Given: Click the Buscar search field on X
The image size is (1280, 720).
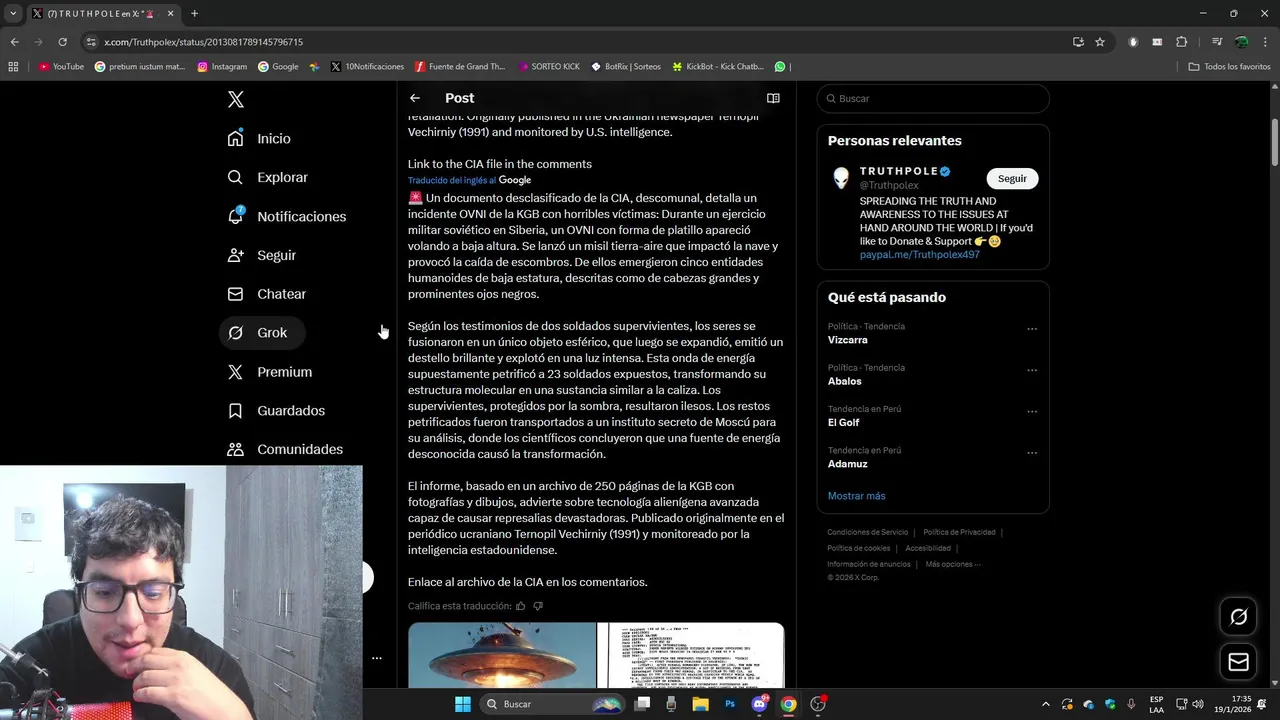Looking at the screenshot, I should pos(933,99).
